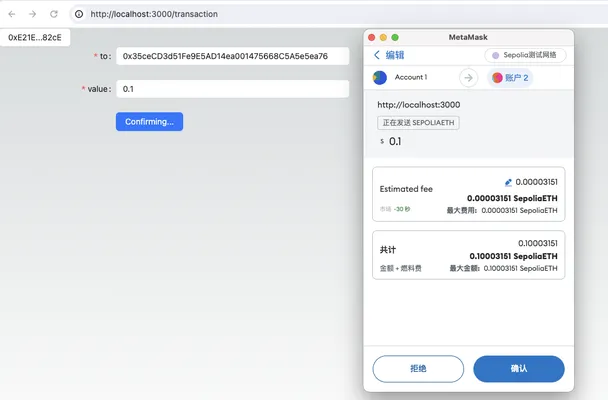Click the Account 1 avatar icon
This screenshot has height=400, width=608.
pyautogui.click(x=380, y=78)
